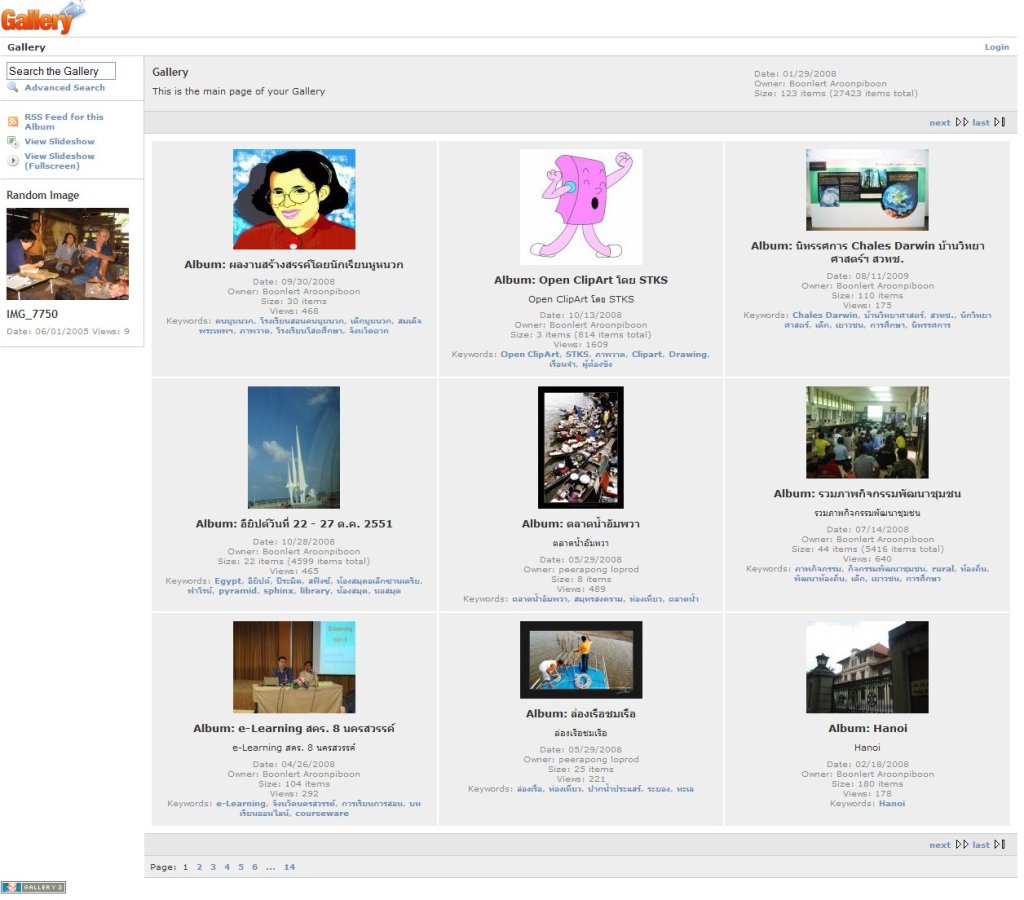
Task: Click the View Slideshow icon in sidebar
Action: click(13, 142)
